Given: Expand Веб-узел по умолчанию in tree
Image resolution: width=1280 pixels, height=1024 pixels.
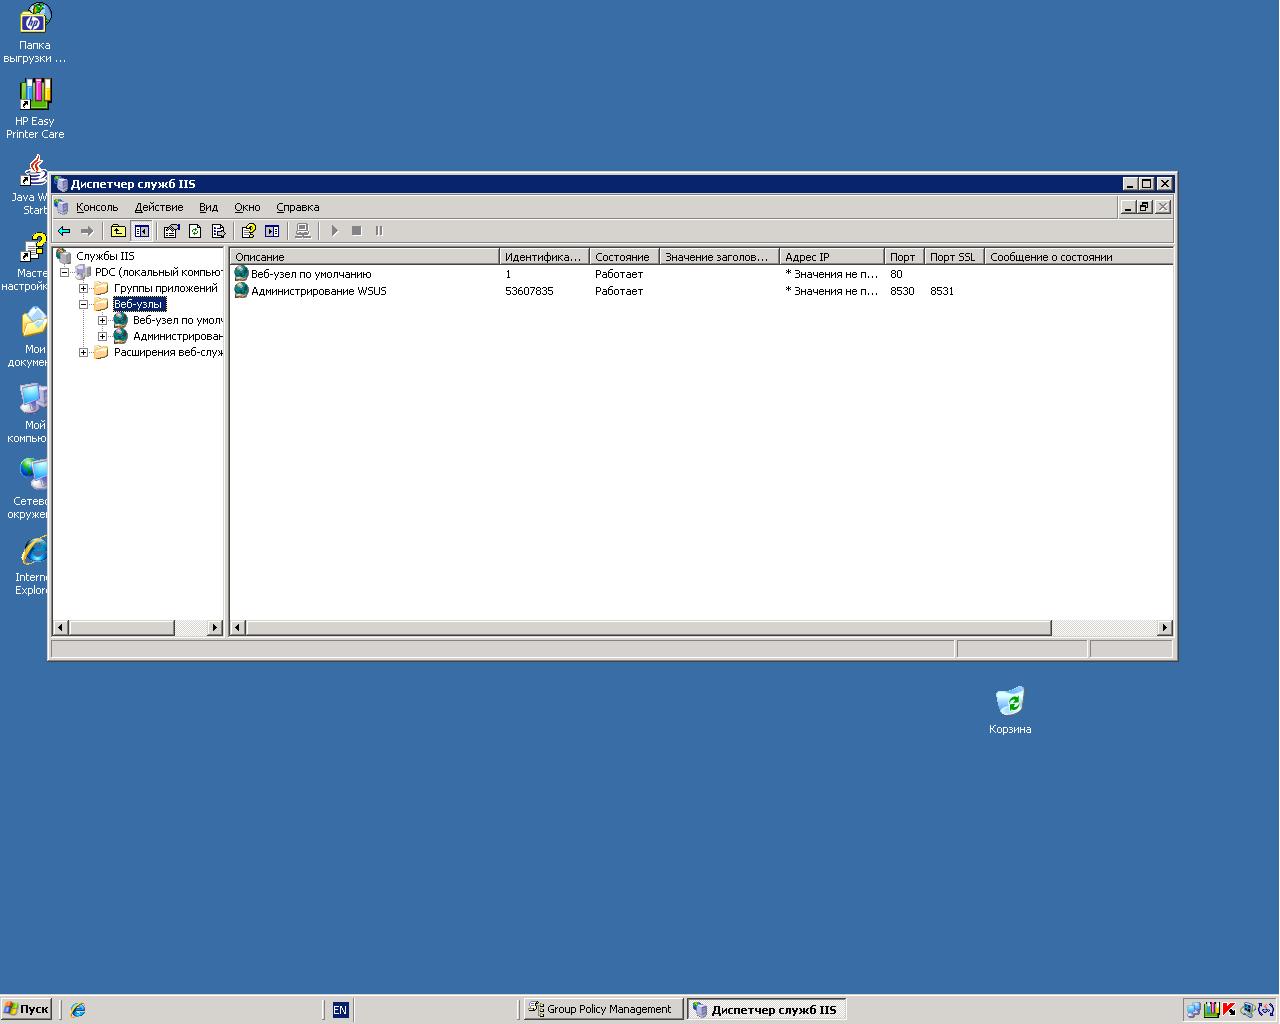Looking at the screenshot, I should [x=102, y=320].
